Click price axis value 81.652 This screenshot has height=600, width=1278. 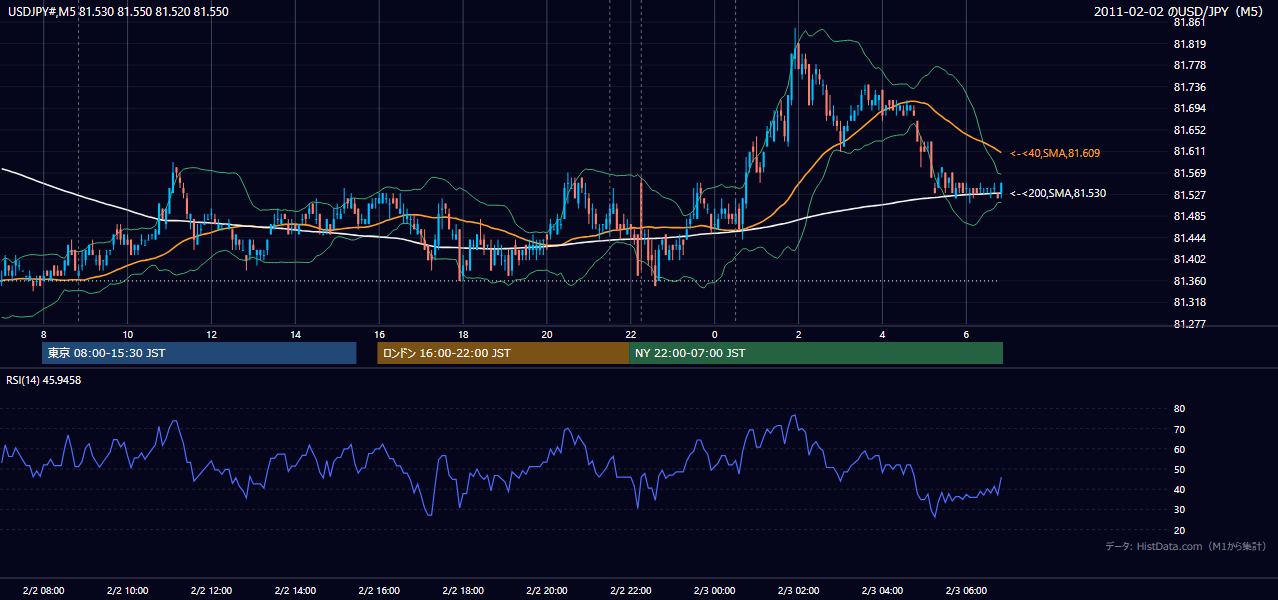1189,130
